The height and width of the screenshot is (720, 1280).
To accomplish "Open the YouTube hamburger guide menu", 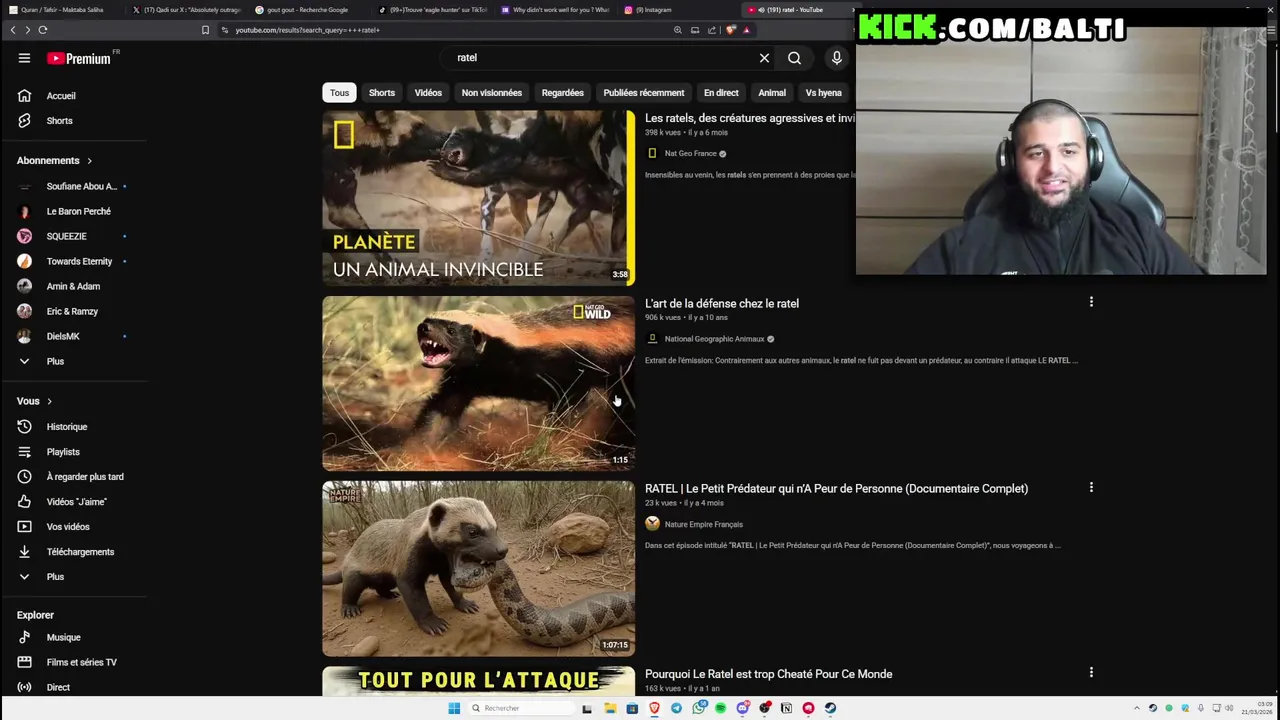I will coord(24,58).
